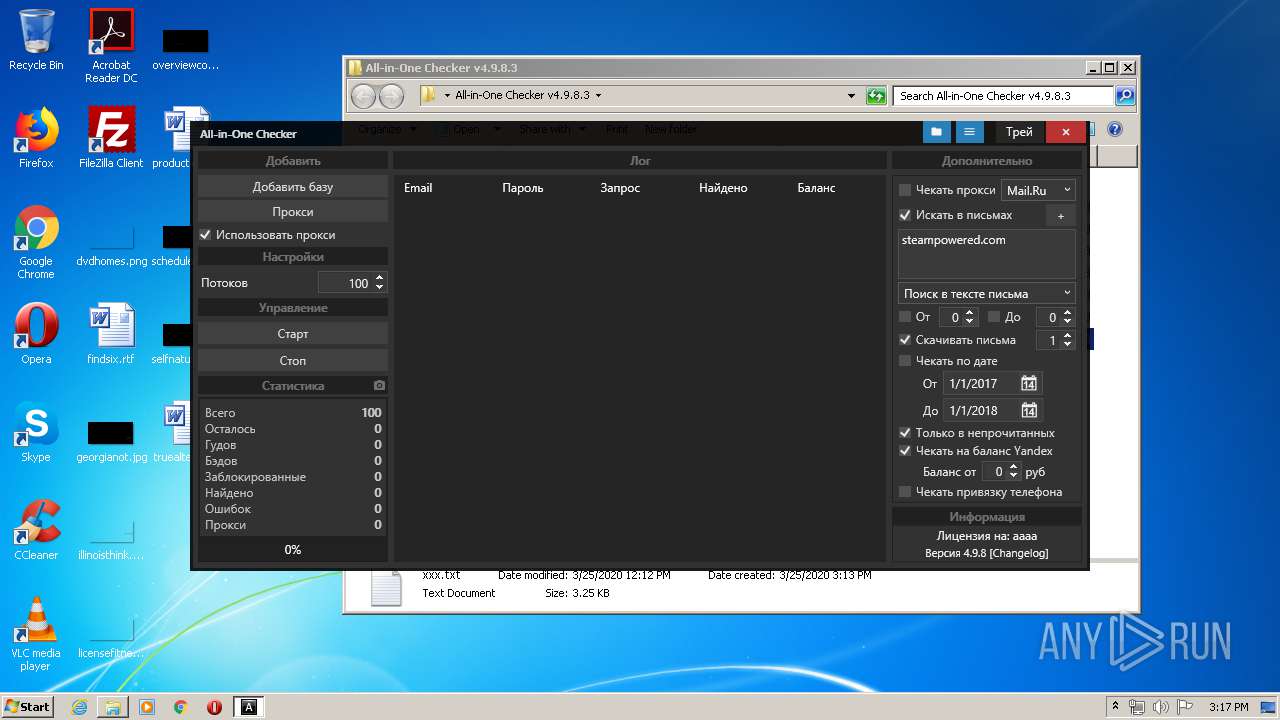The width and height of the screenshot is (1280, 720).
Task: Click the Chrome icon in the taskbar
Action: pyautogui.click(x=181, y=707)
